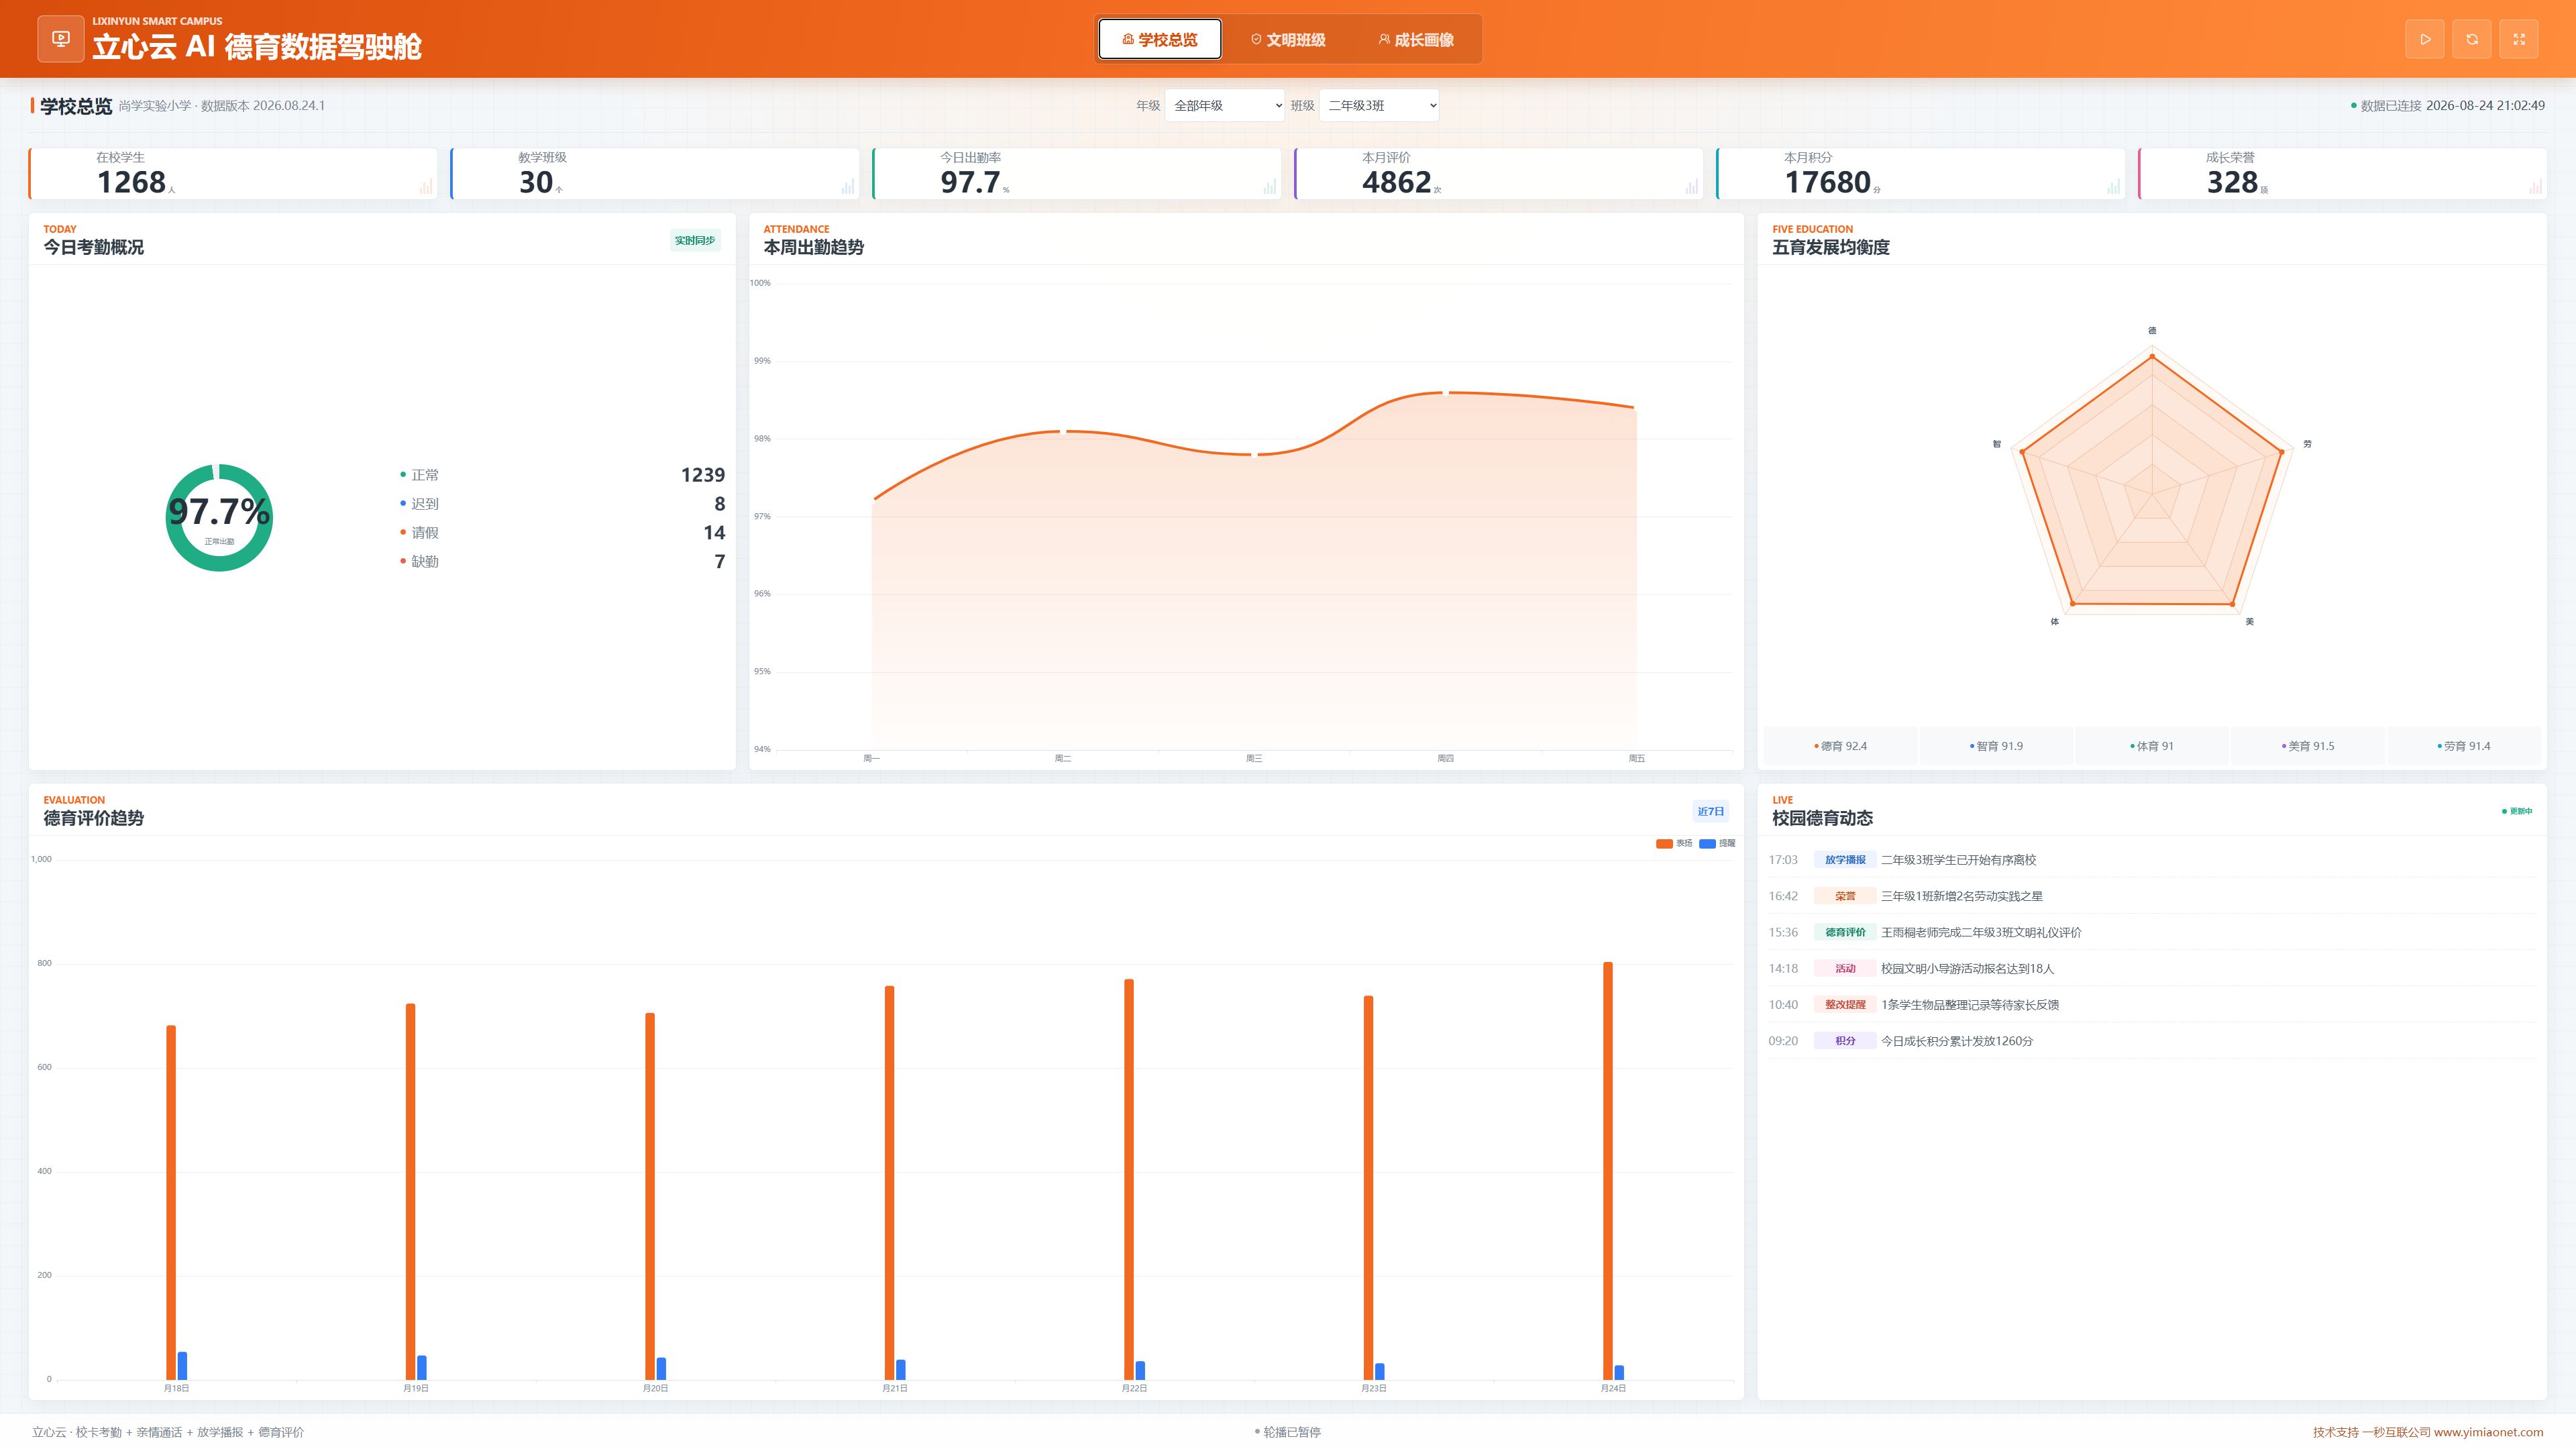Click the 实时同步 badge in attendance panel

[694, 240]
